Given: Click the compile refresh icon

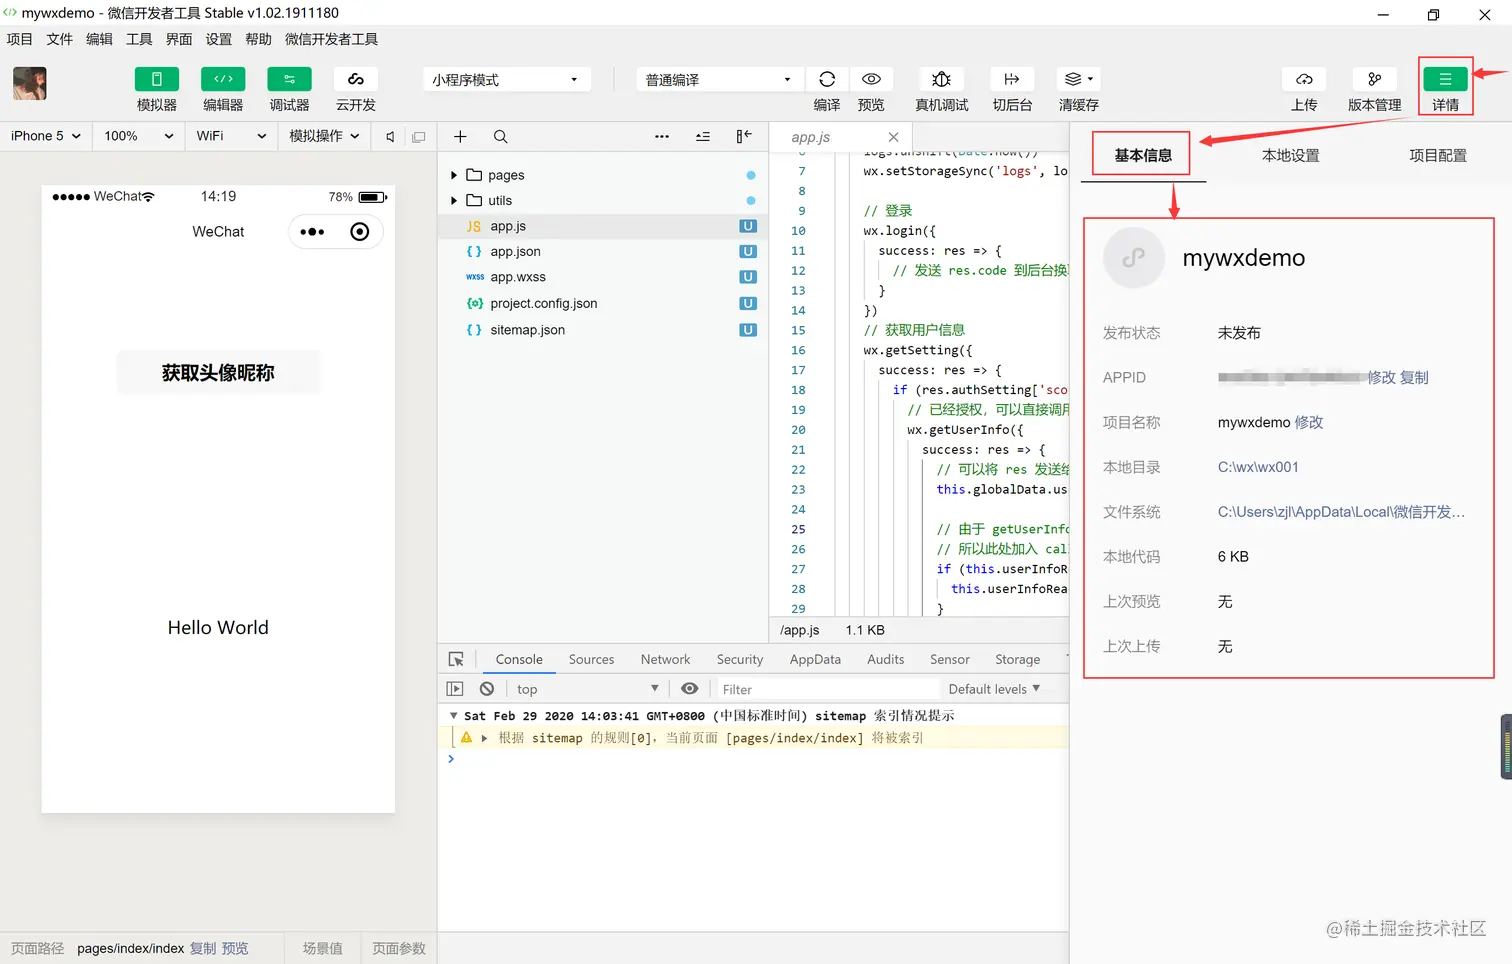Looking at the screenshot, I should (x=827, y=79).
